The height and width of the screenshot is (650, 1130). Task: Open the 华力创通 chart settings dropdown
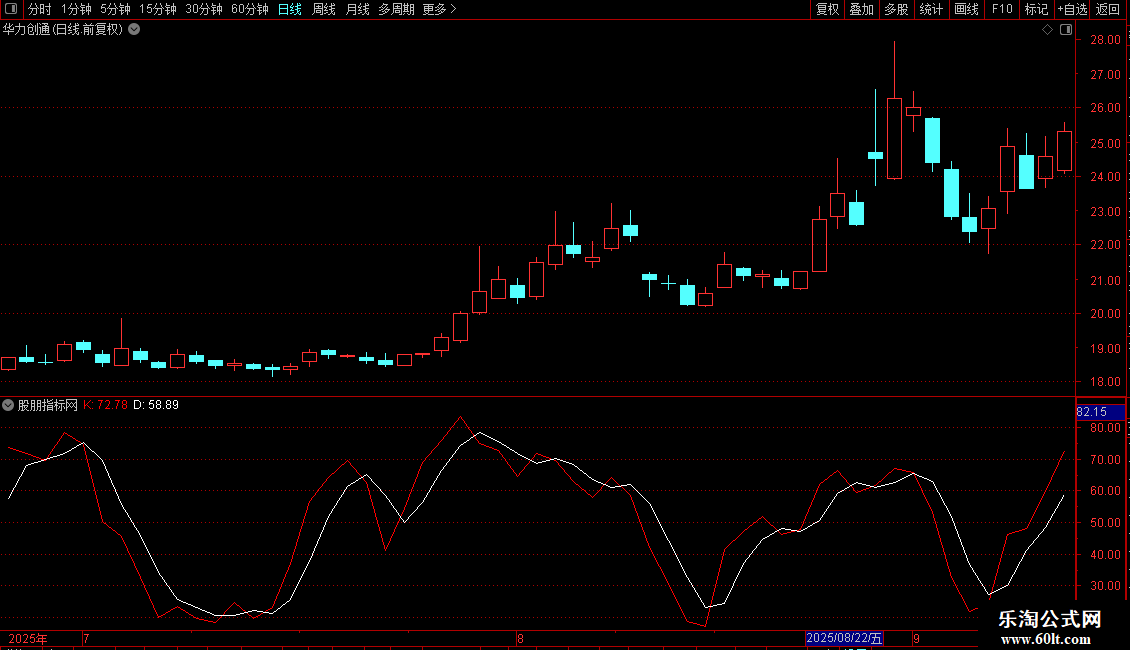pos(134,30)
